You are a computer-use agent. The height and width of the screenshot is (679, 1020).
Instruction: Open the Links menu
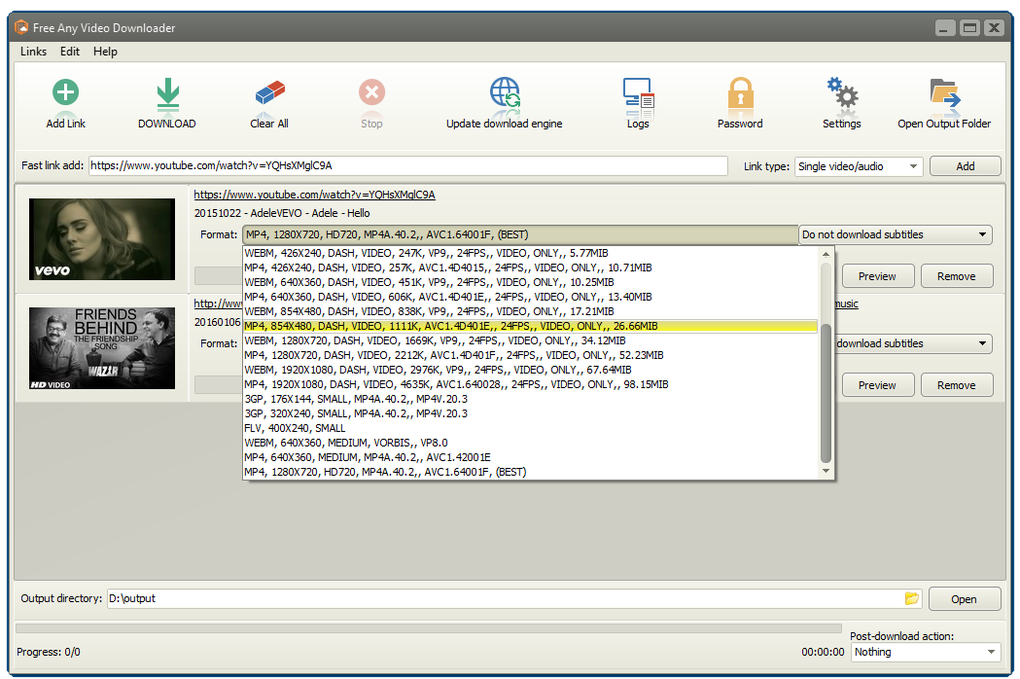pos(33,51)
